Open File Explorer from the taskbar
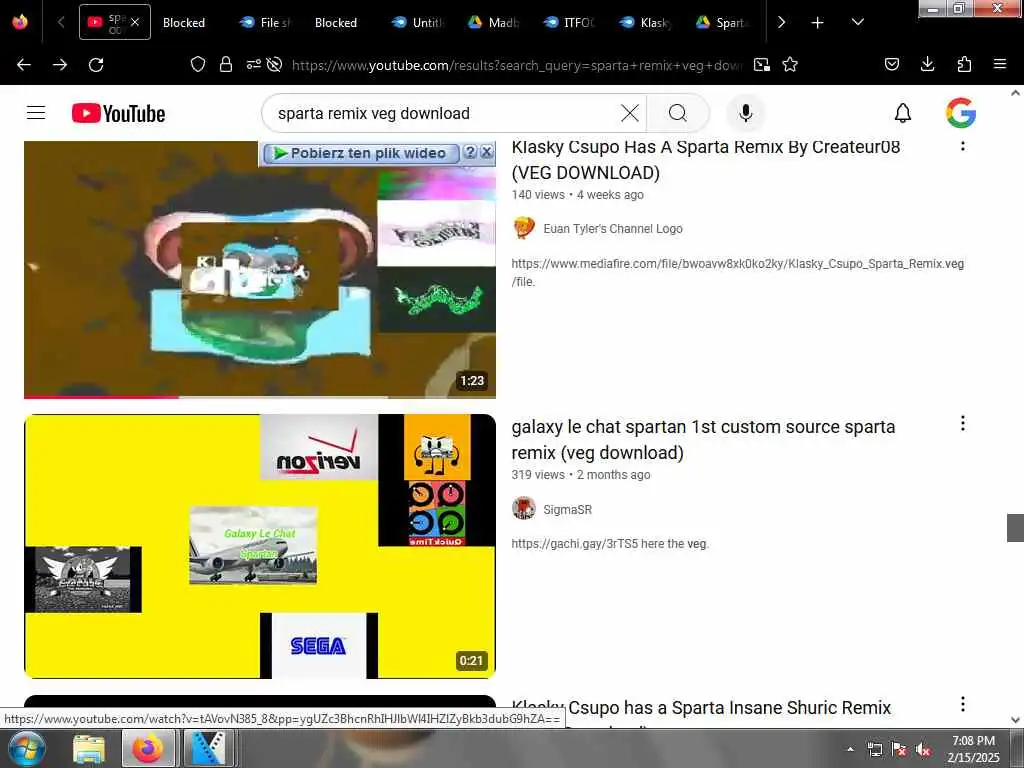Screen dimensions: 1024x768 pyautogui.click(x=89, y=748)
